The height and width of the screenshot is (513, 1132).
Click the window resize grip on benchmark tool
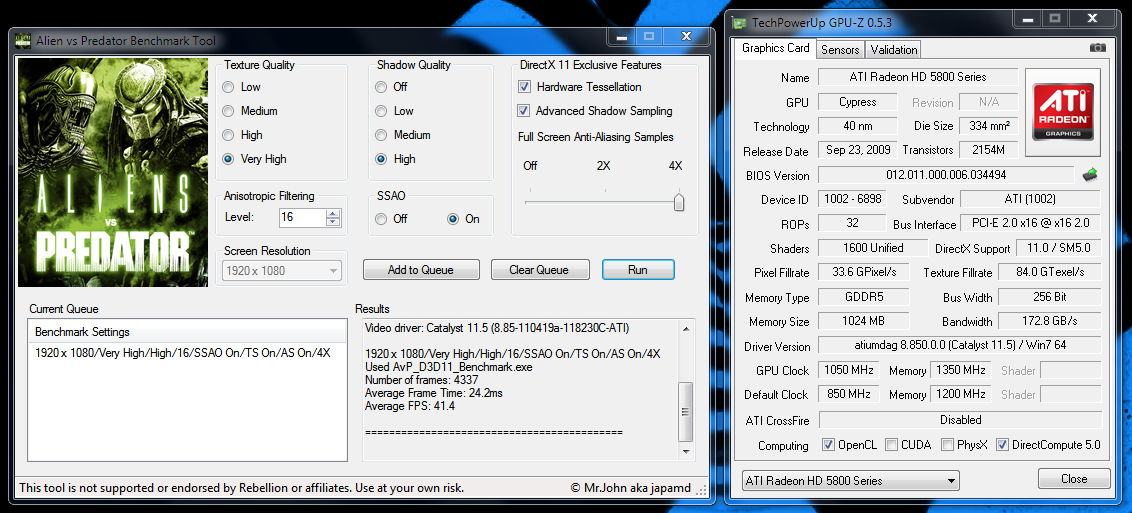(702, 490)
